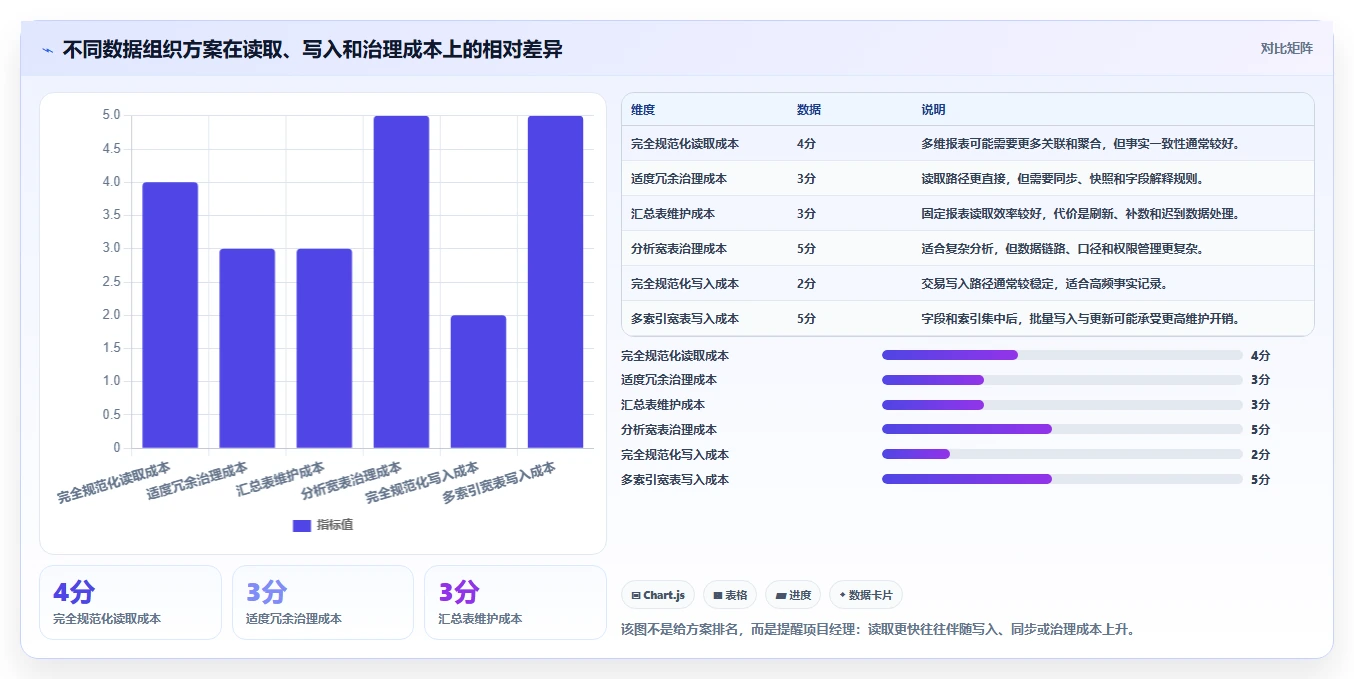The image size is (1354, 679).
Task: Click the icon in the 进度 tag
Action: [x=781, y=595]
